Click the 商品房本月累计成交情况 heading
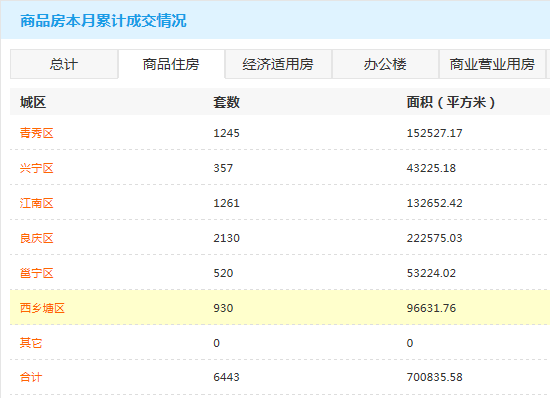The image size is (550, 398). (x=103, y=21)
